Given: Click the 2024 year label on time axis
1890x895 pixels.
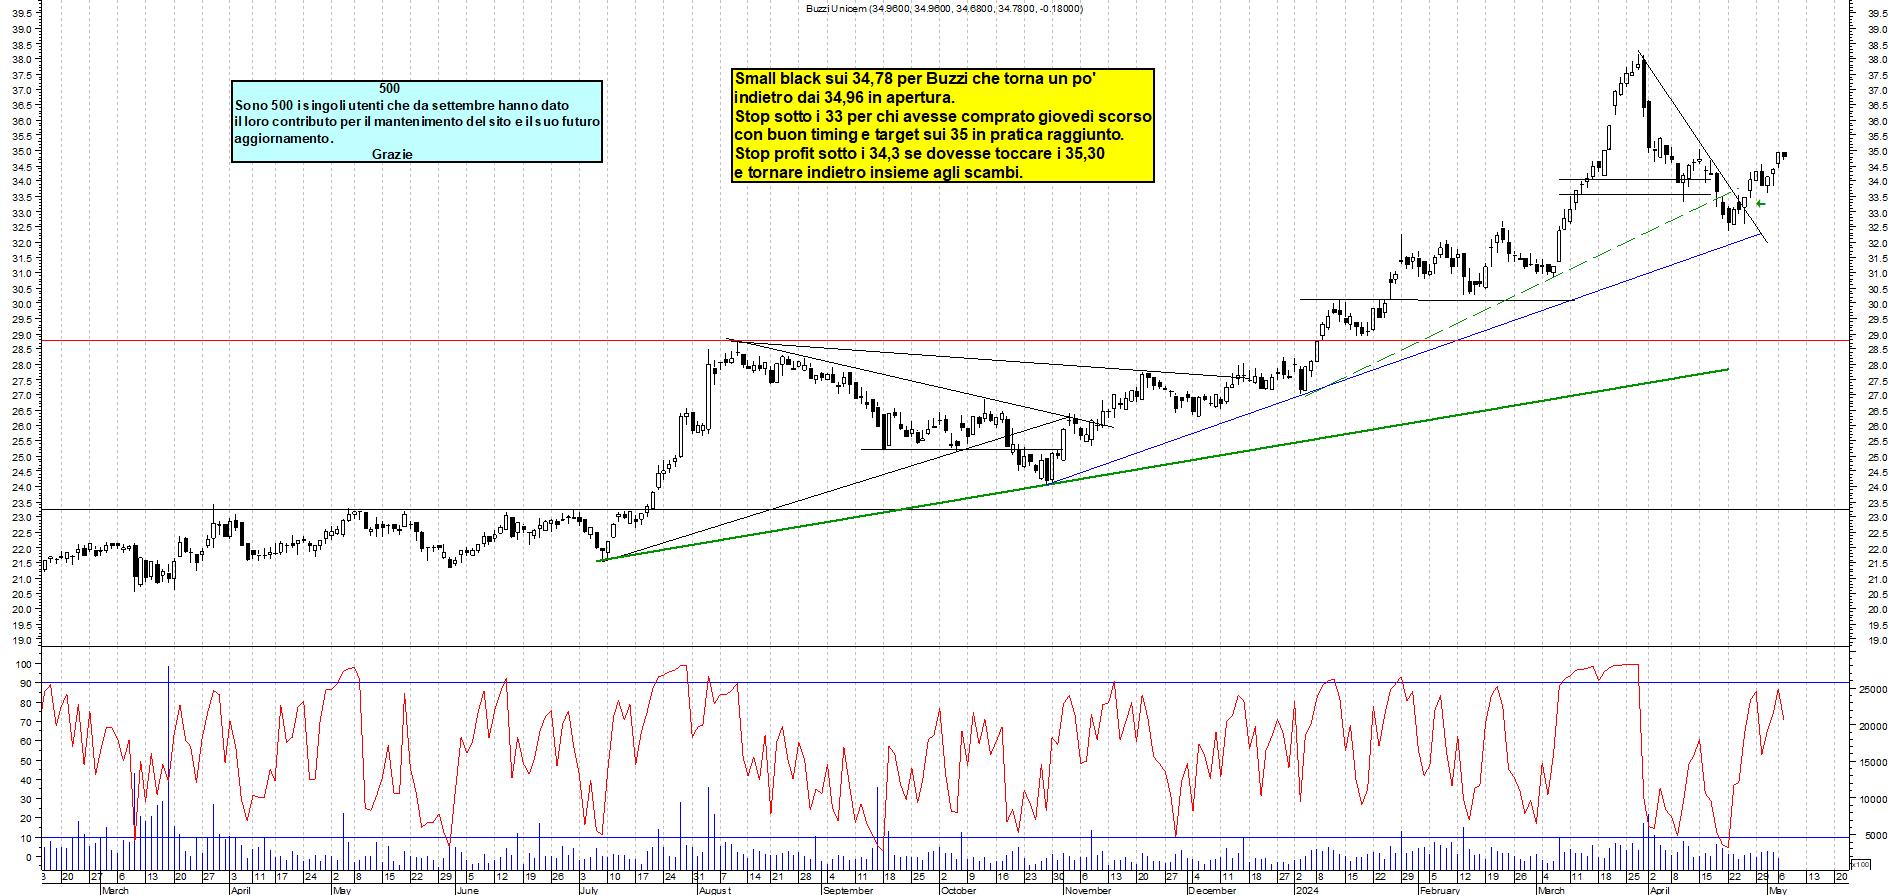Looking at the screenshot, I should click(1306, 890).
